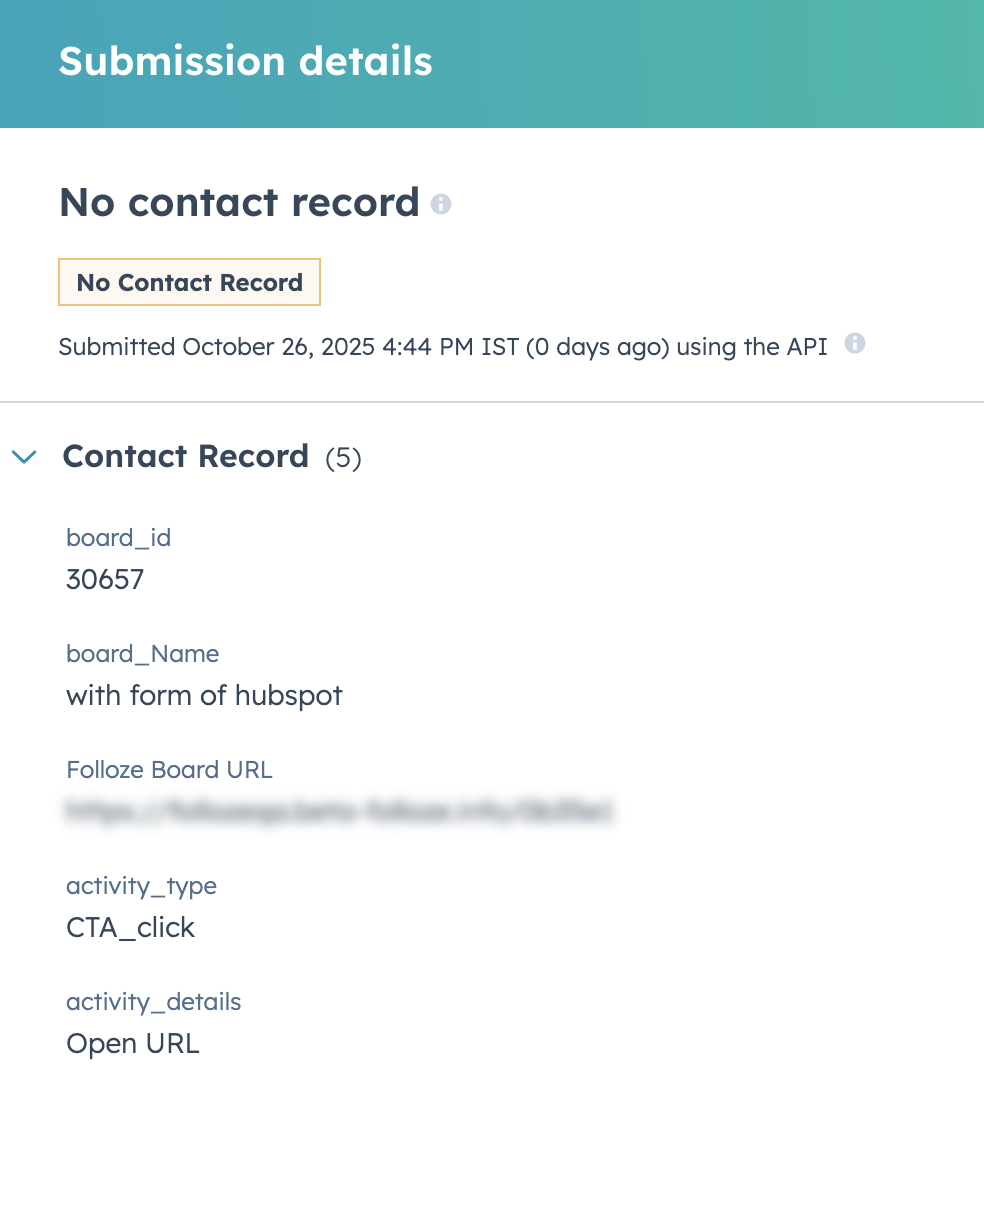The image size is (984, 1222).
Task: Click the 'No Contact Record' orange badge
Action: tap(190, 283)
